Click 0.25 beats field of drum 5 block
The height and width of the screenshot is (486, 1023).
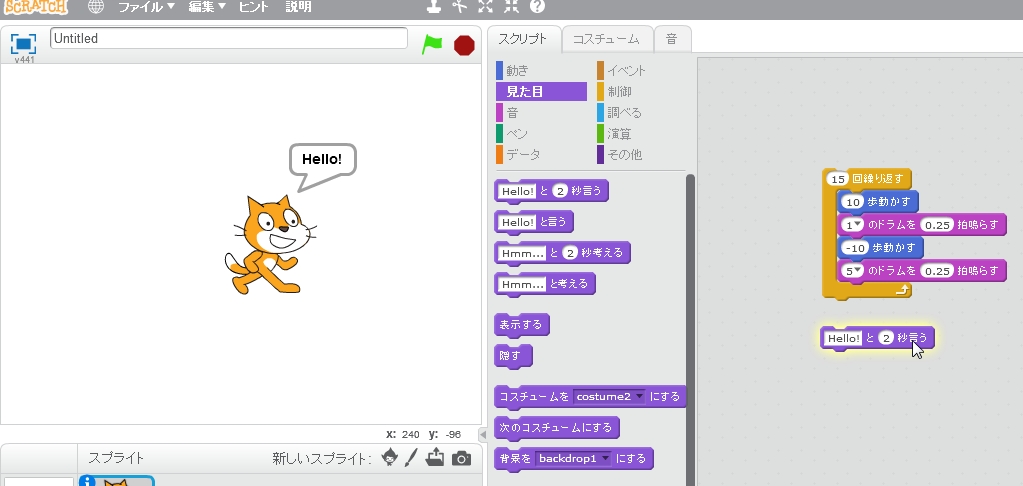point(938,271)
